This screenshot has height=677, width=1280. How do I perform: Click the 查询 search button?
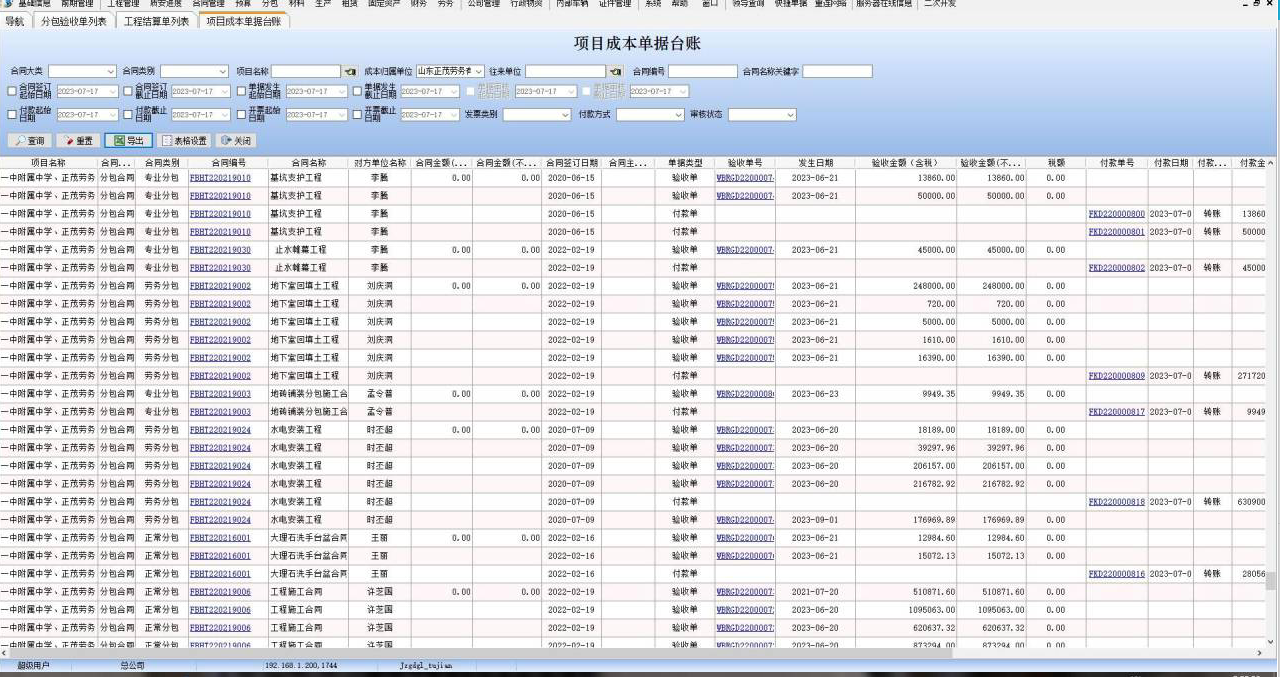(30, 141)
